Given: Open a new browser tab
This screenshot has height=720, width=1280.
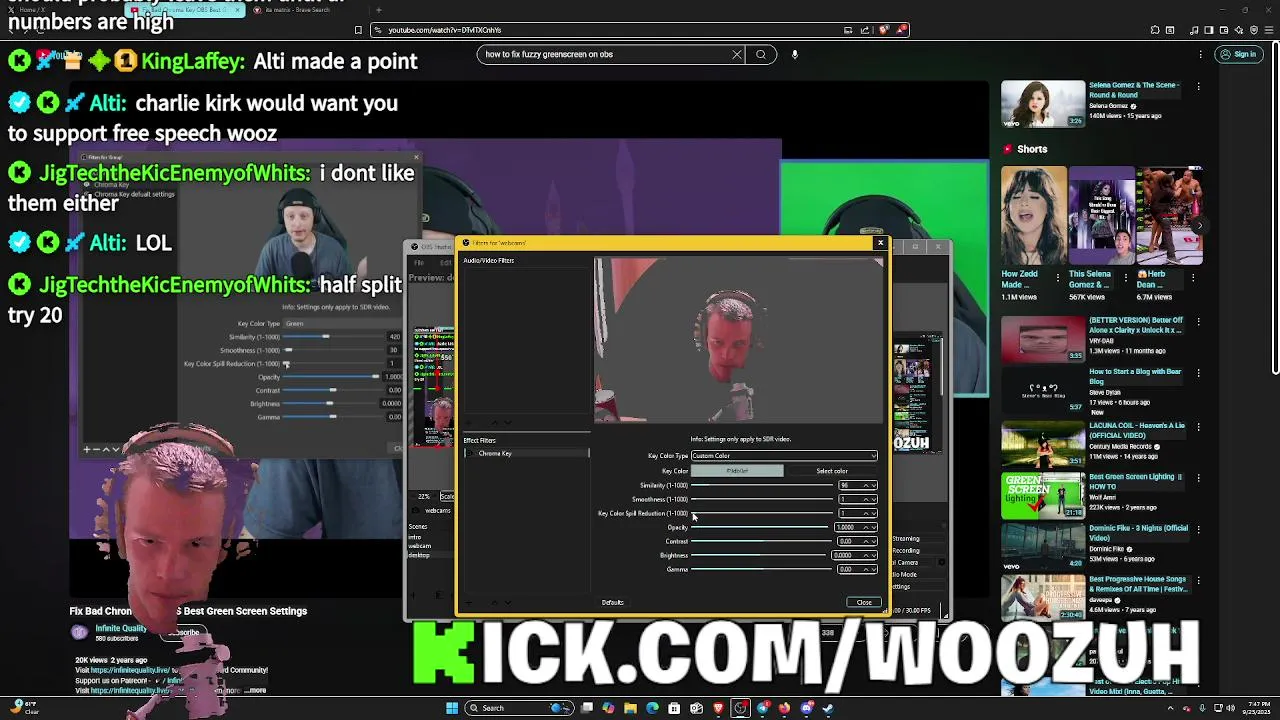Looking at the screenshot, I should click(x=379, y=10).
